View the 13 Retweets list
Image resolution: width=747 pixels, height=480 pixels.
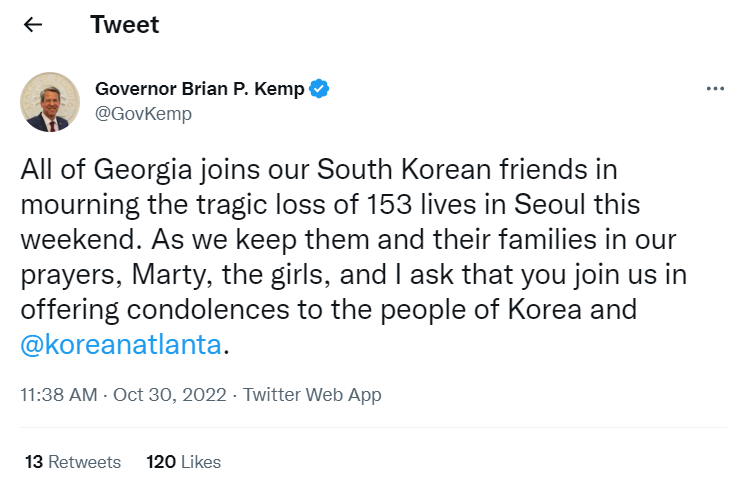[72, 462]
